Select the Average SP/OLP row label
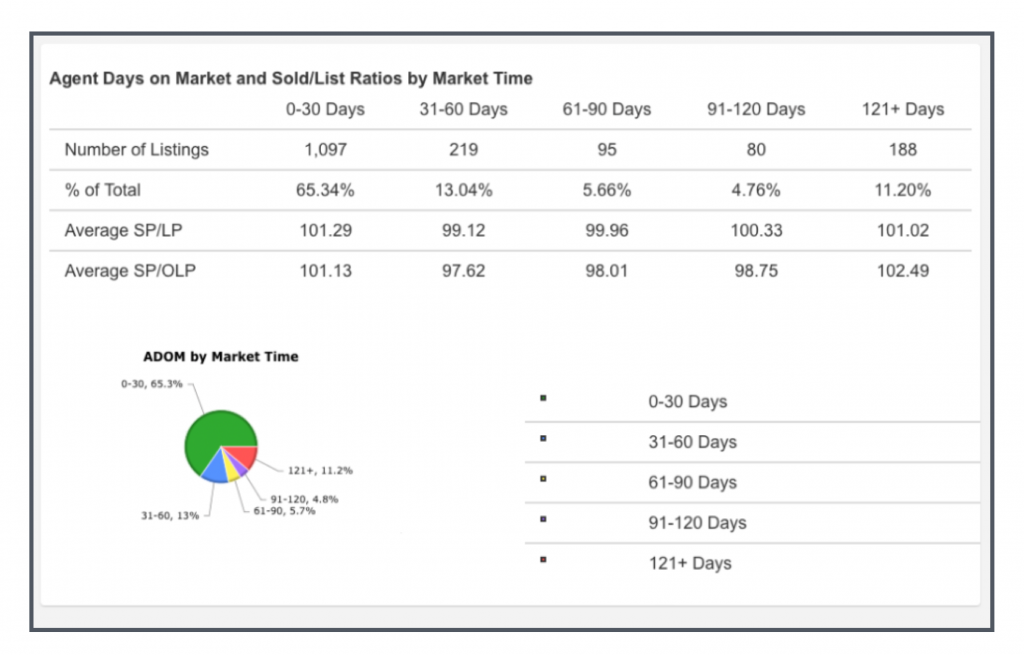The width and height of the screenshot is (1024, 655). tap(130, 270)
